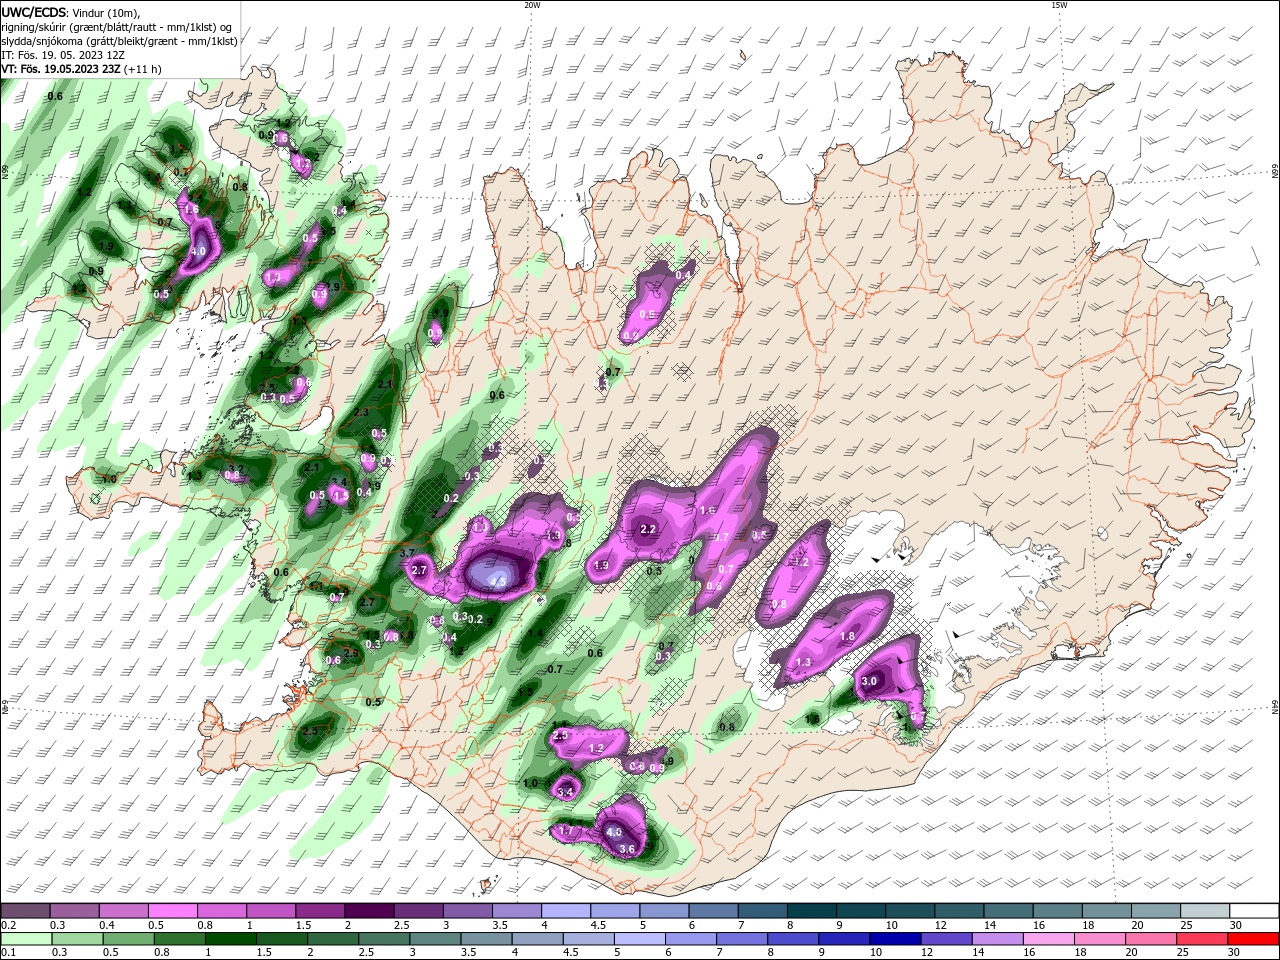Image resolution: width=1280 pixels, height=960 pixels.
Task: Click the deep blue lower legend swatch after 10
Action: 897,939
